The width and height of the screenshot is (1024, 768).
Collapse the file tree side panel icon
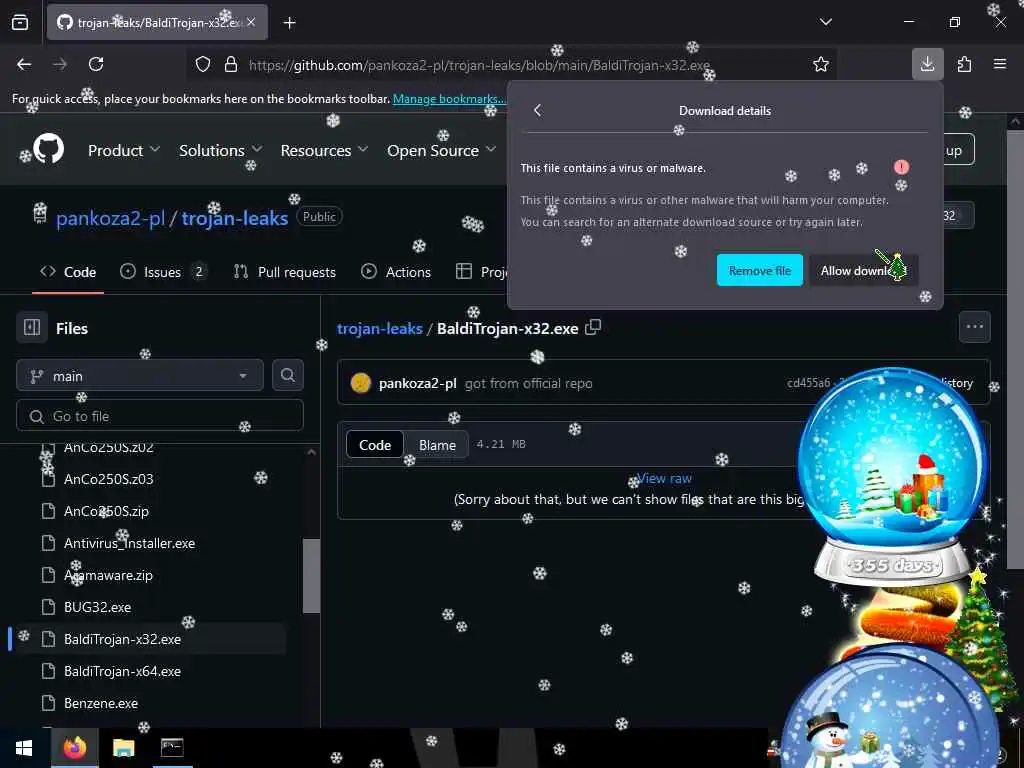[32, 327]
